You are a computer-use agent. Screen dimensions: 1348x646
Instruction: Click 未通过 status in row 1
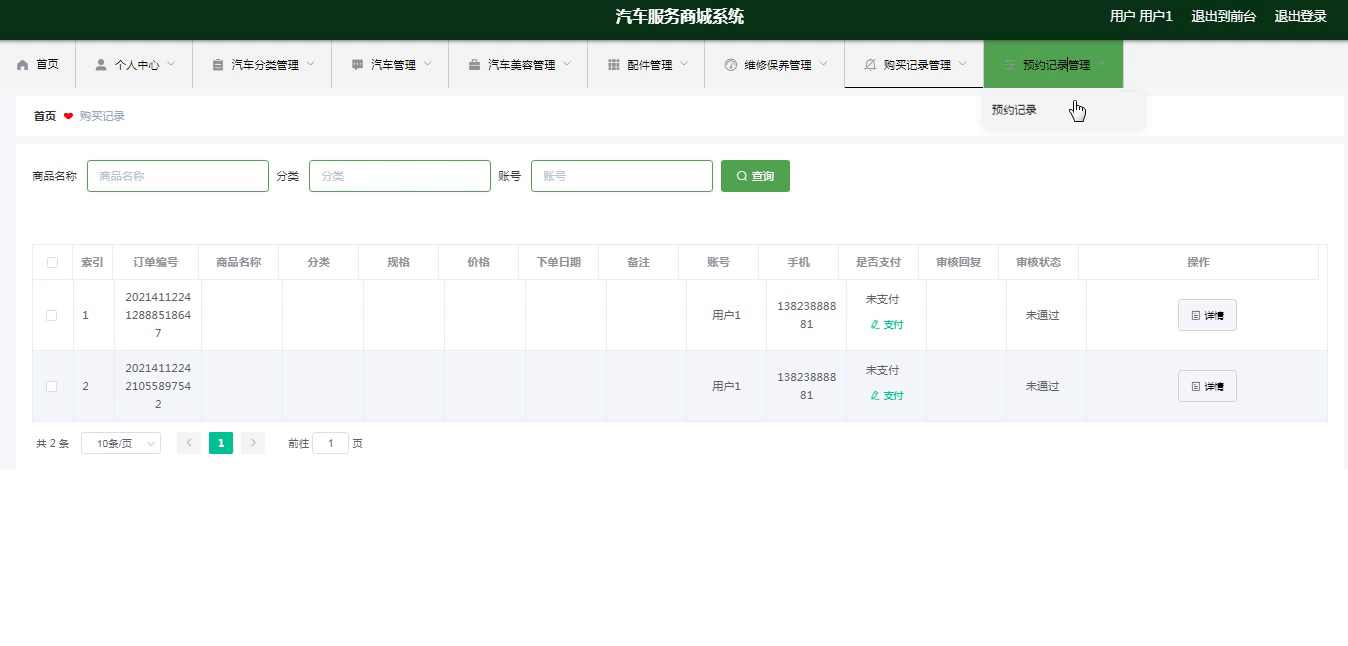pos(1042,316)
